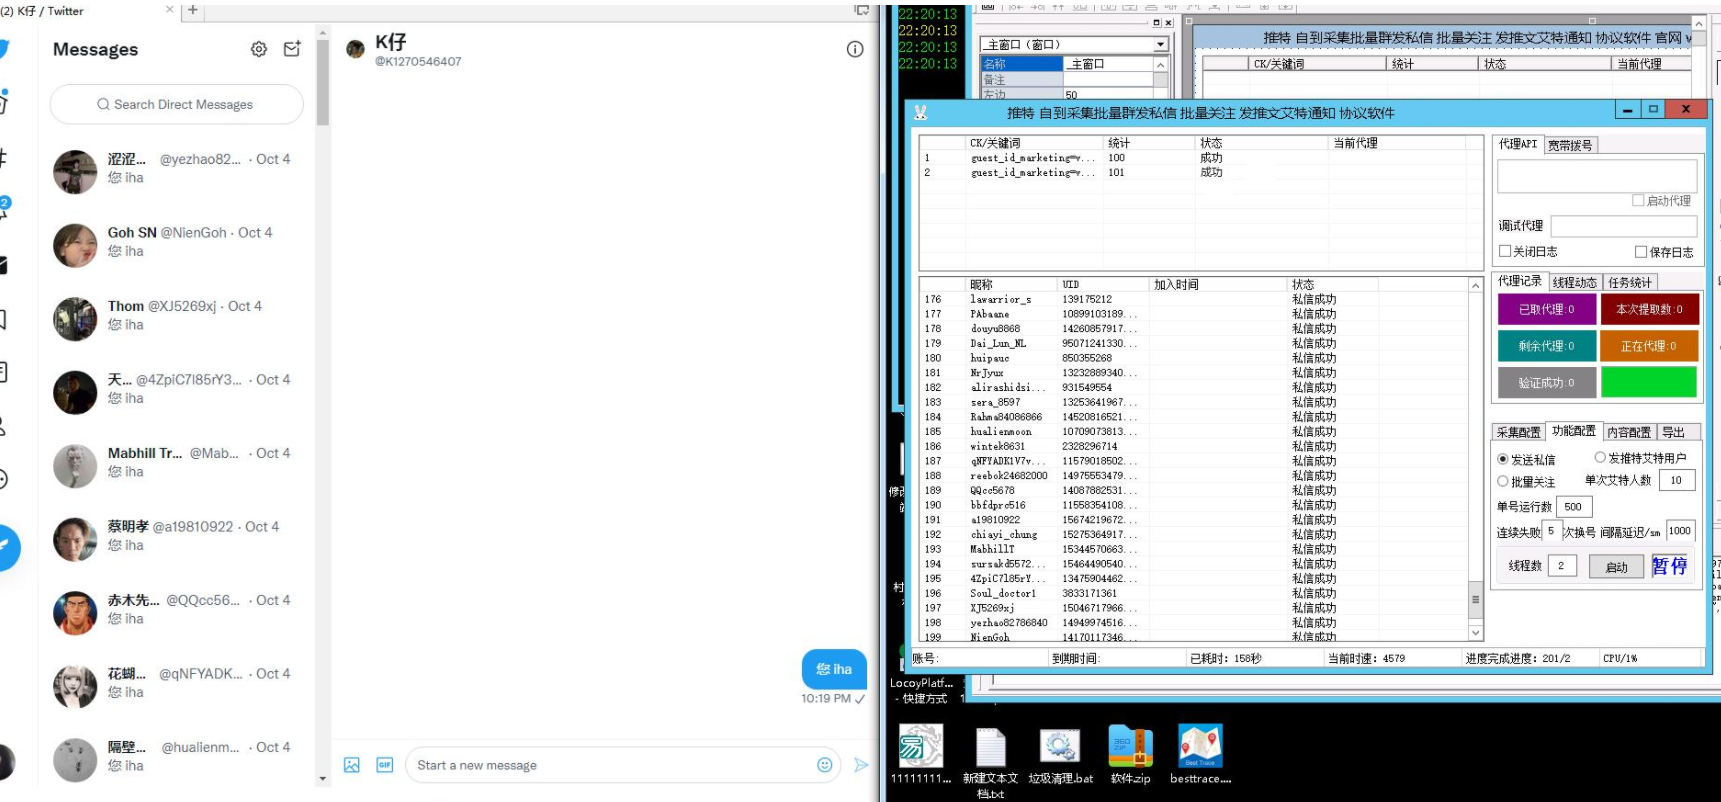Click K仔 avatar in conversation header
This screenshot has width=1721, height=802.
tap(355, 49)
